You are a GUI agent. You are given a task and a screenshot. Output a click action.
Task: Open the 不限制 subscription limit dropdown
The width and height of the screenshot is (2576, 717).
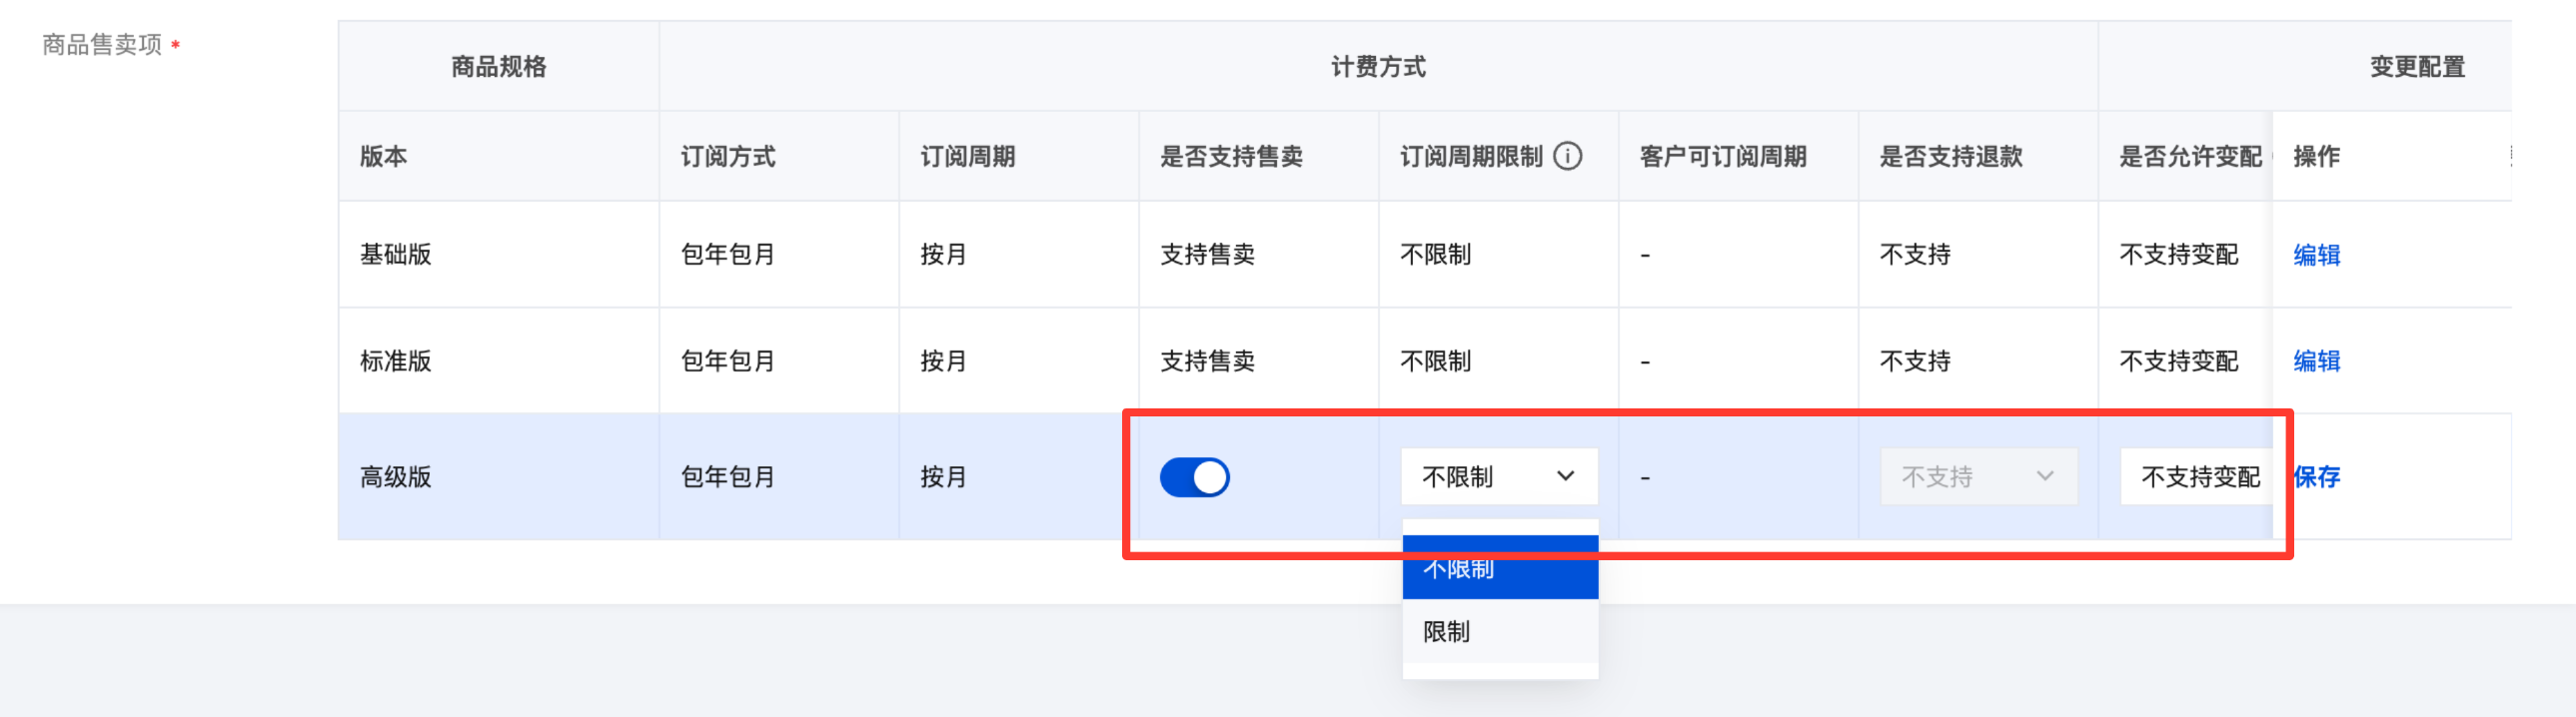1499,477
